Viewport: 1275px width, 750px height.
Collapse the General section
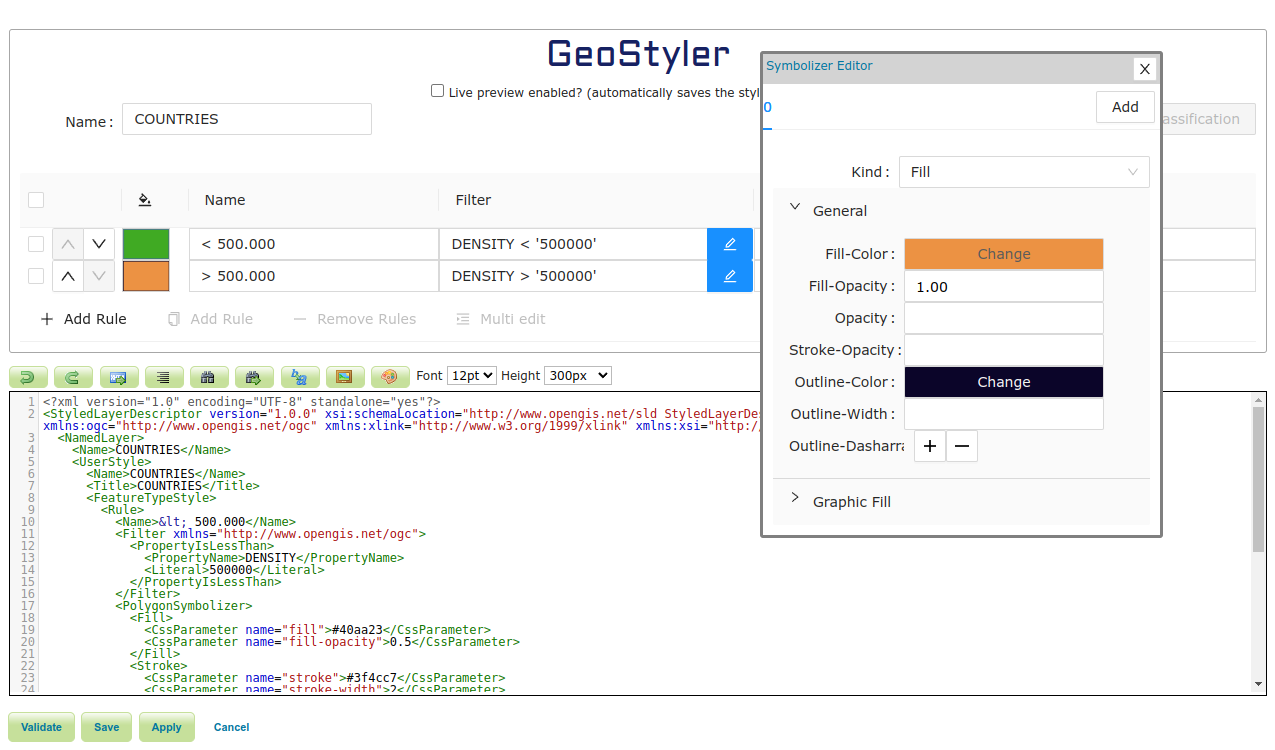(795, 207)
